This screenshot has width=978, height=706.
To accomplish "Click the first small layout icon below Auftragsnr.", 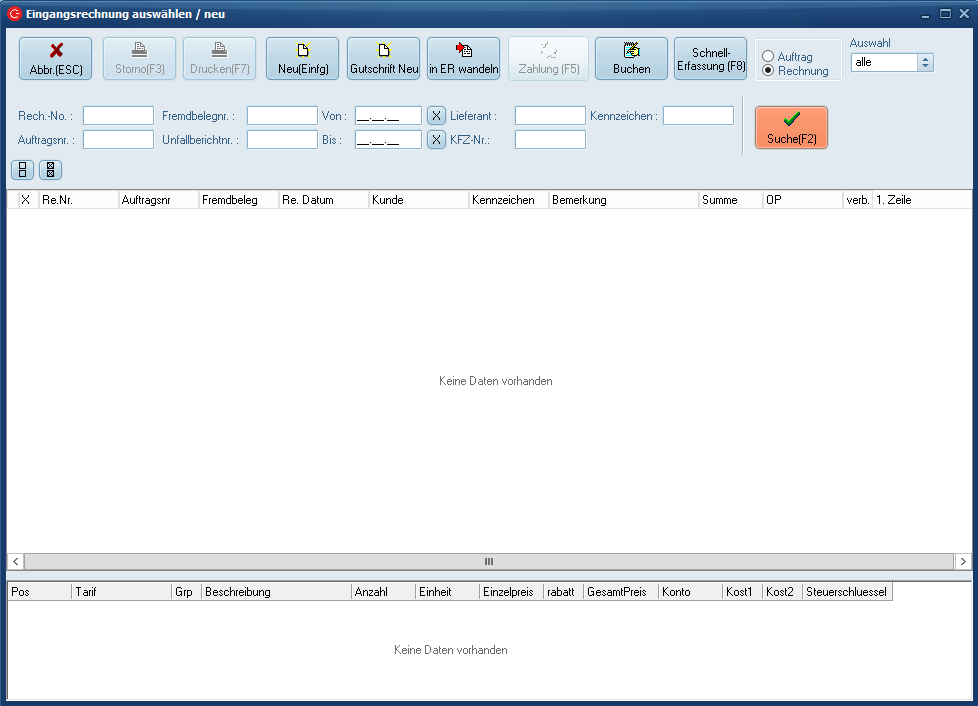I will [x=22, y=170].
